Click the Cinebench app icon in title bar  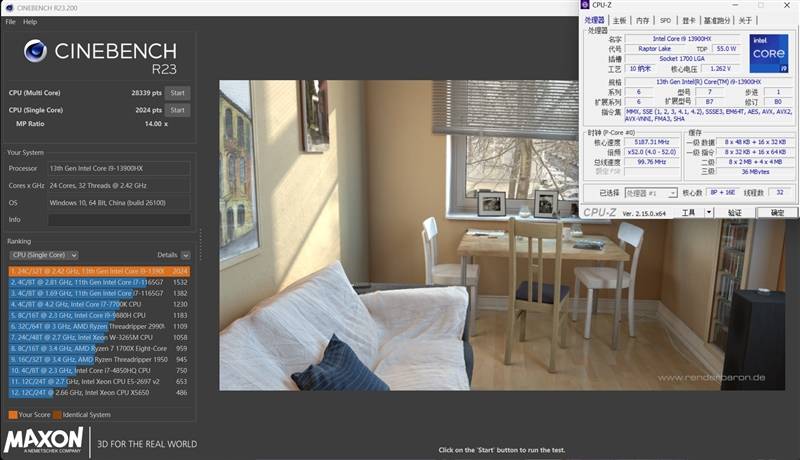9,8
